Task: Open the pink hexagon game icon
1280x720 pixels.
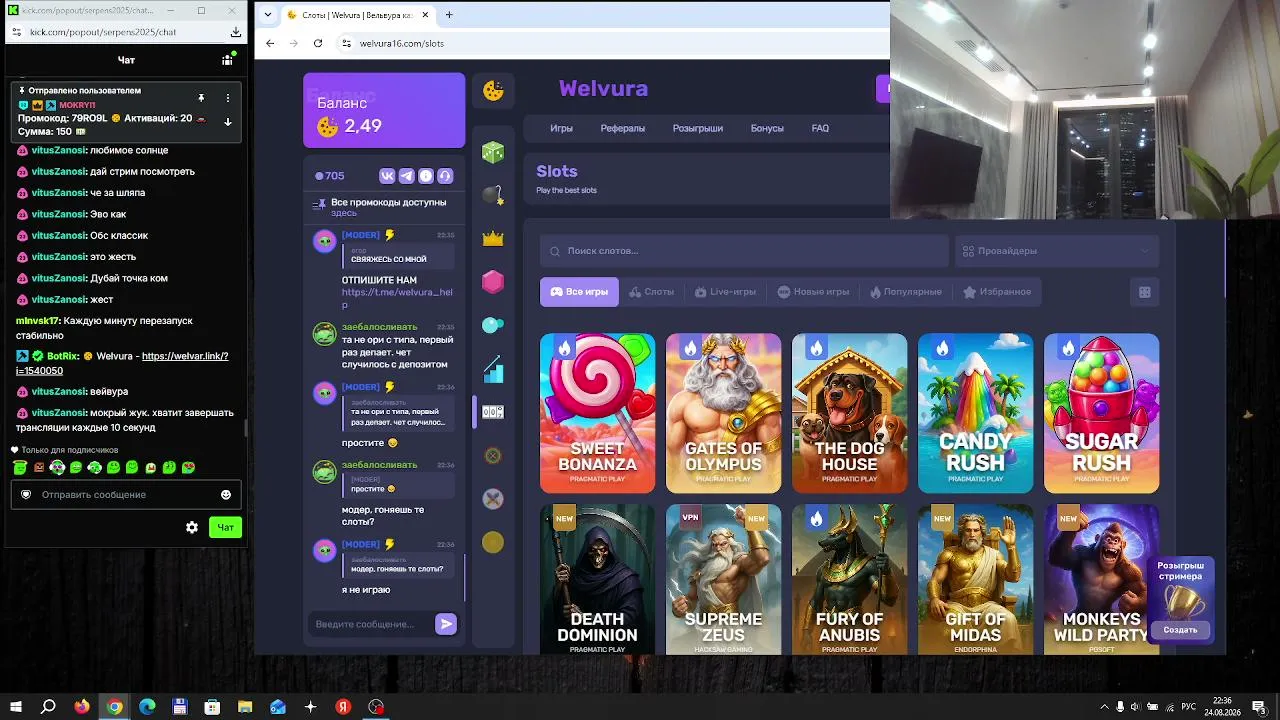Action: point(493,282)
